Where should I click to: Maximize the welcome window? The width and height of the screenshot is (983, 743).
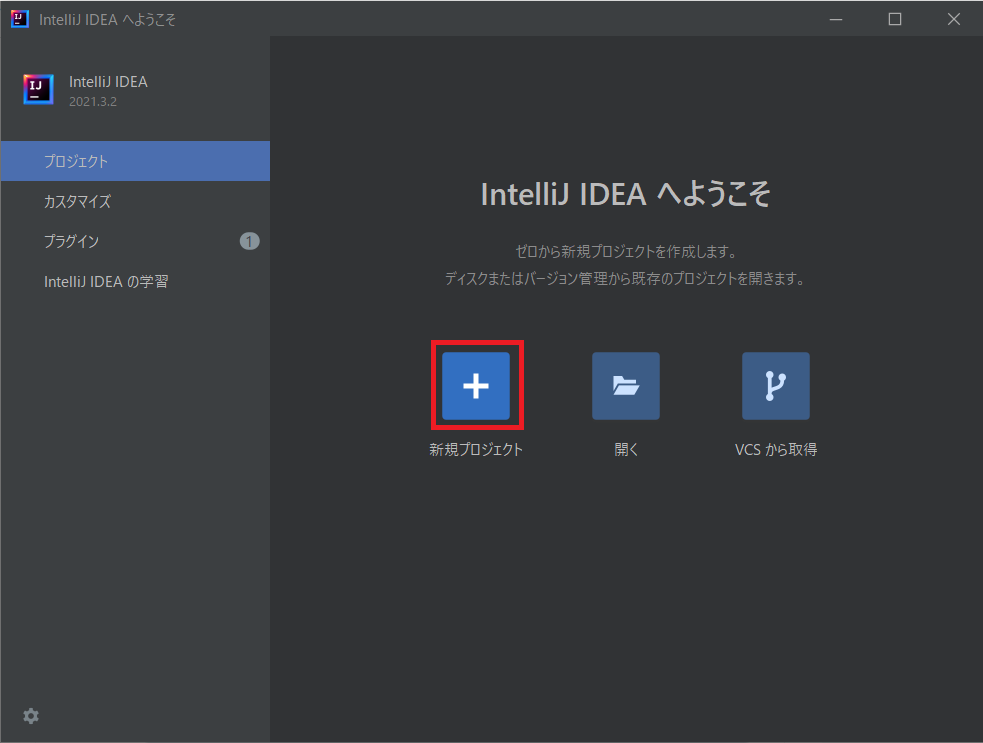[895, 19]
